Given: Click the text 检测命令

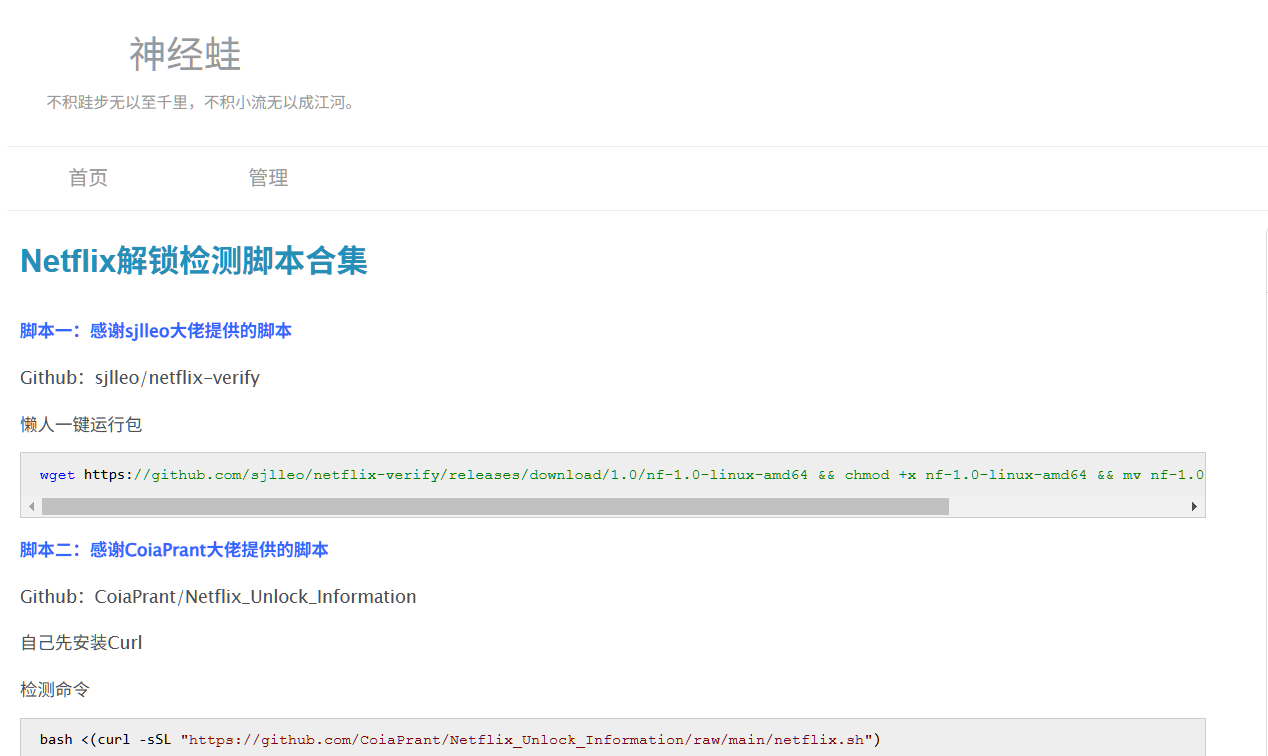Looking at the screenshot, I should pyautogui.click(x=55, y=690).
